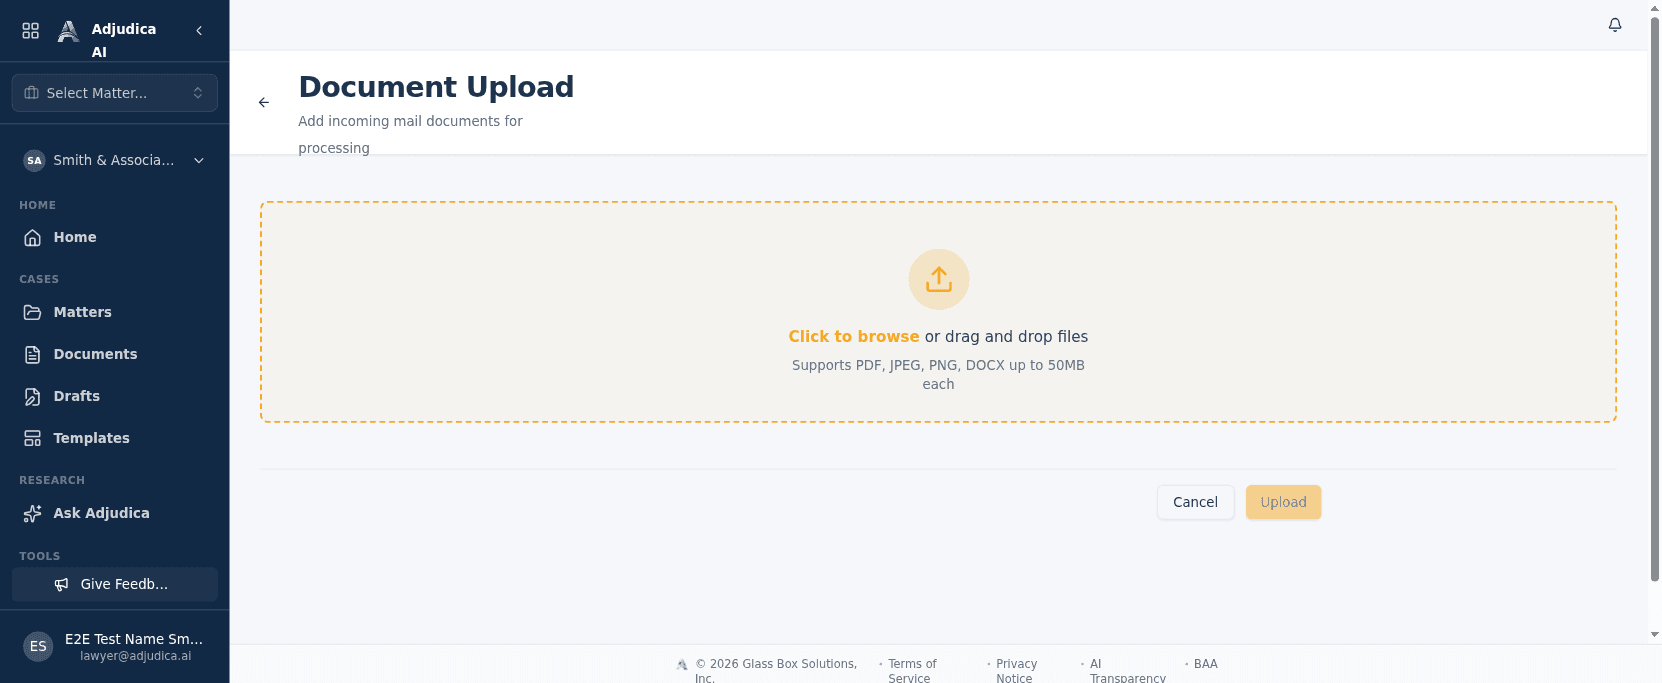This screenshot has width=1662, height=683.
Task: Click the Give Feedback button
Action: coord(115,584)
